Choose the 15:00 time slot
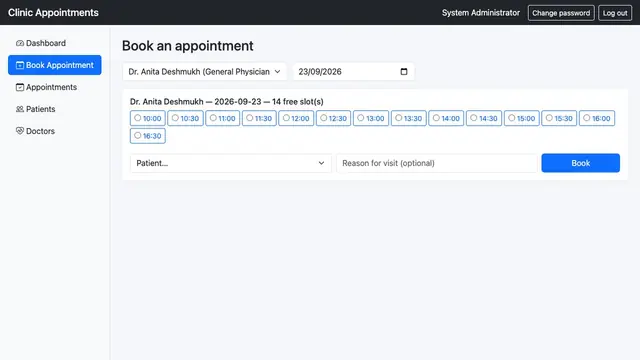 (522, 118)
